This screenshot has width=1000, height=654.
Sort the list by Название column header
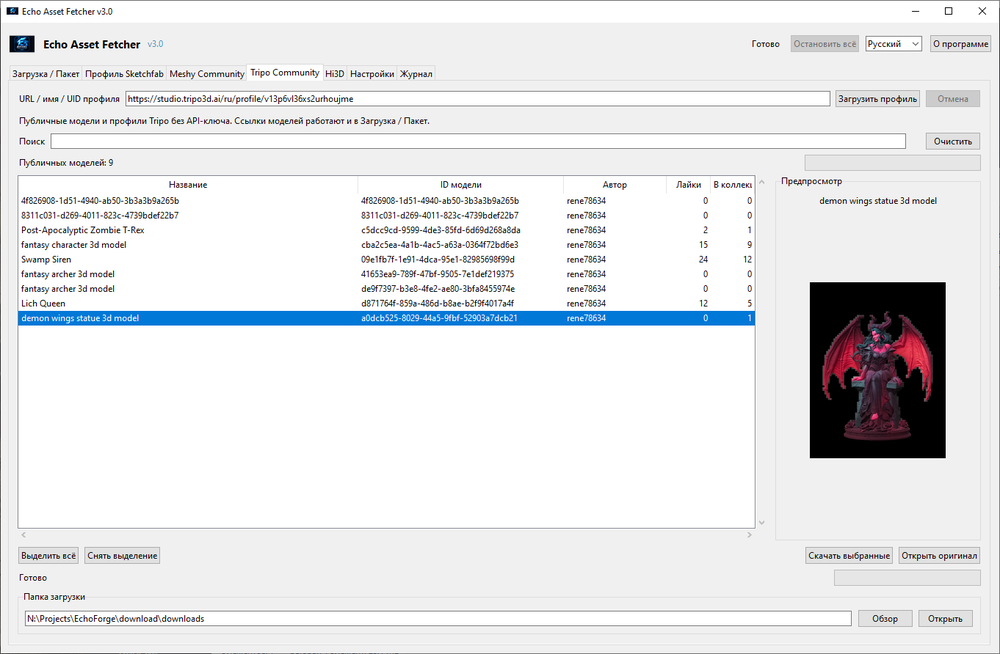coord(188,184)
